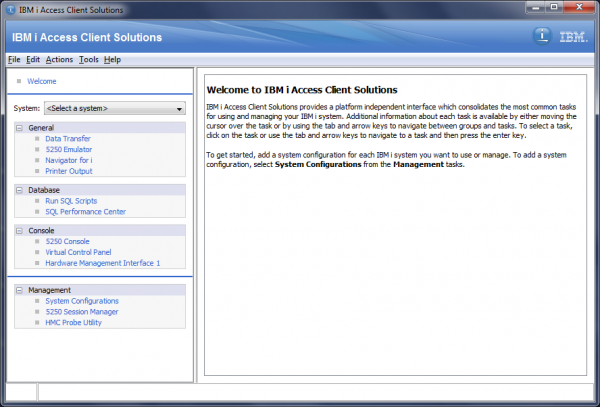Click the bullet icon beside Run SQL Scripts

point(37,201)
